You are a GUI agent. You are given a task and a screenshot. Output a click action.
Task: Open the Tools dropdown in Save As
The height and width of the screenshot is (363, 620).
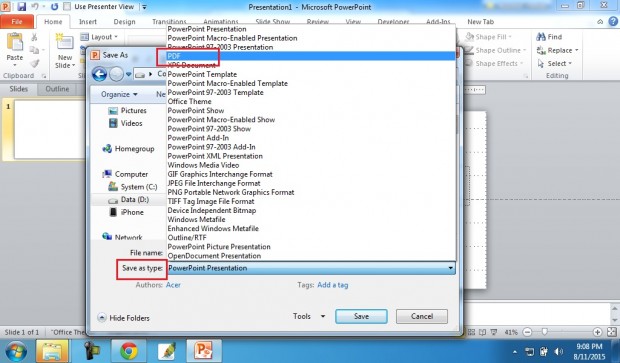pyautogui.click(x=309, y=316)
